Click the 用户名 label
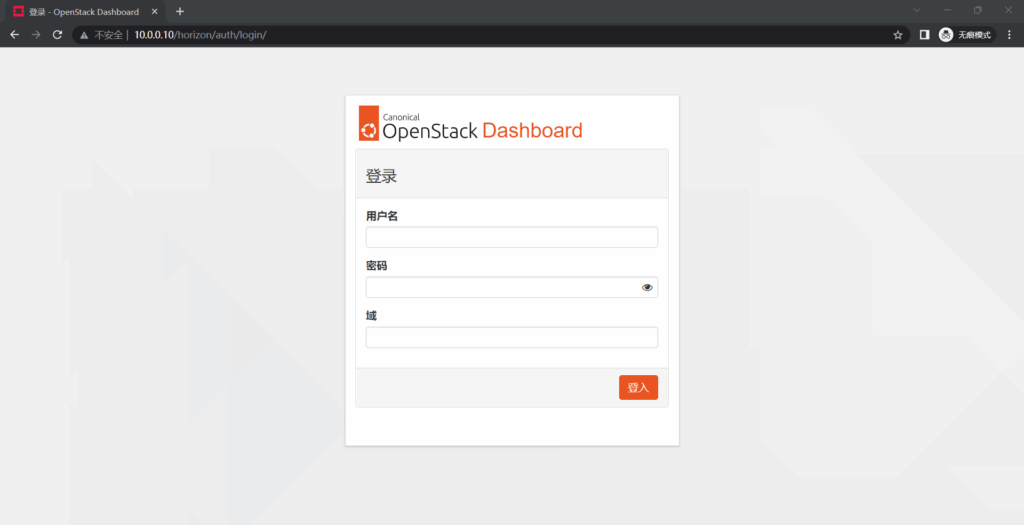The image size is (1024, 525). click(382, 216)
